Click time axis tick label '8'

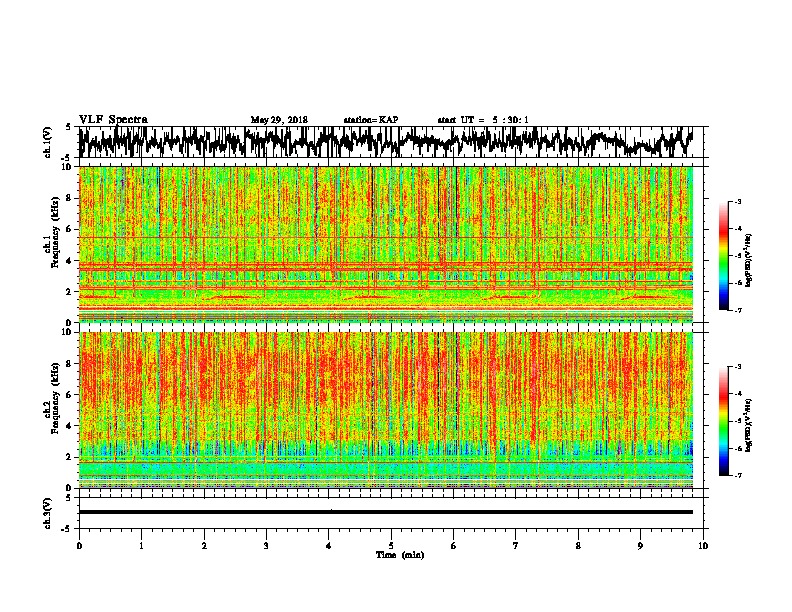(578, 546)
